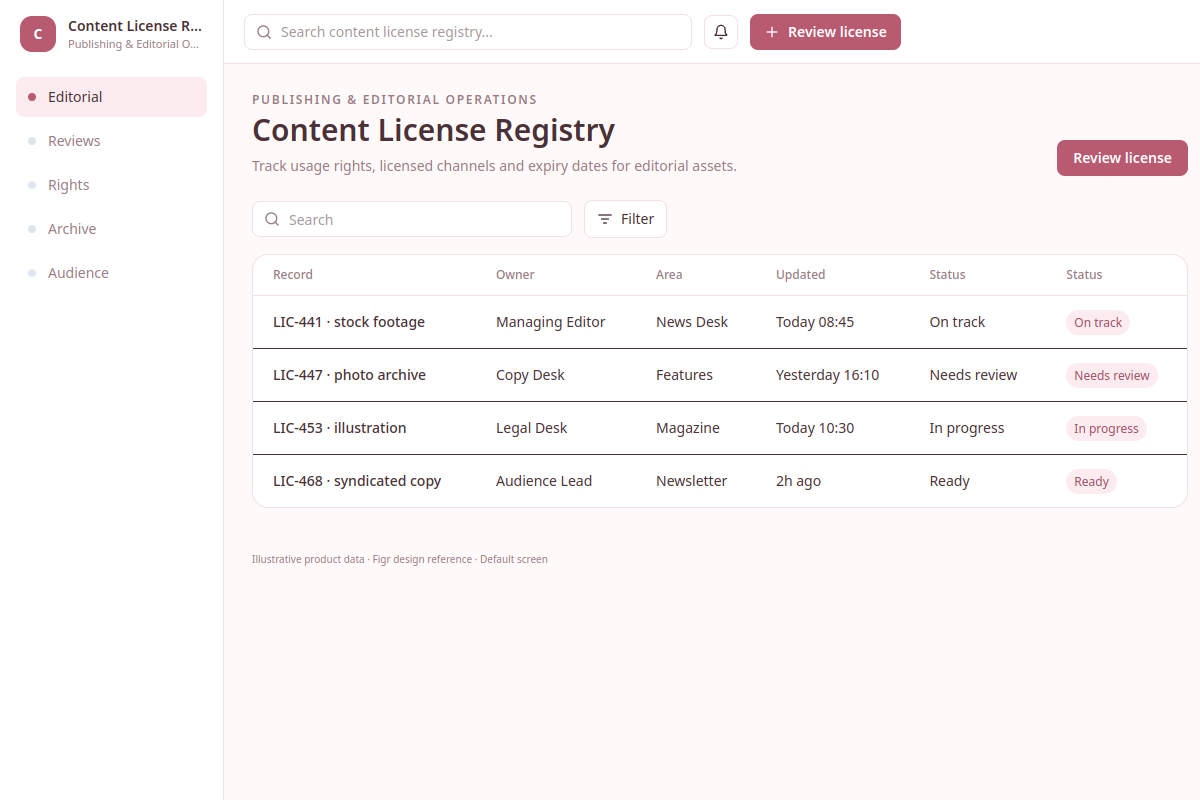Open record LIC-441 · stock footage
Image resolution: width=1200 pixels, height=800 pixels.
(x=349, y=322)
